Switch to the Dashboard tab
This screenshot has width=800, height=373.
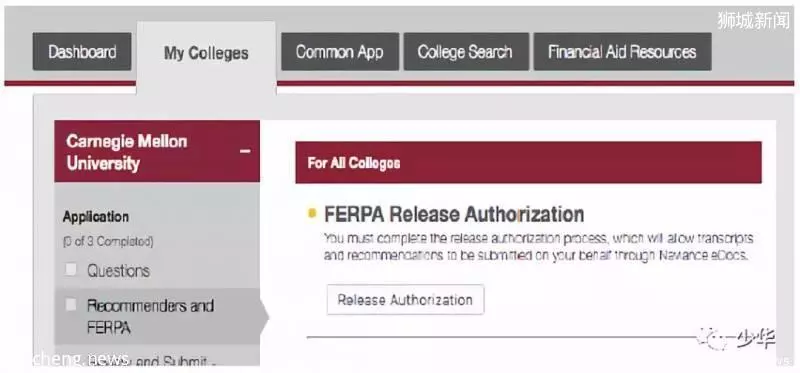click(x=82, y=52)
